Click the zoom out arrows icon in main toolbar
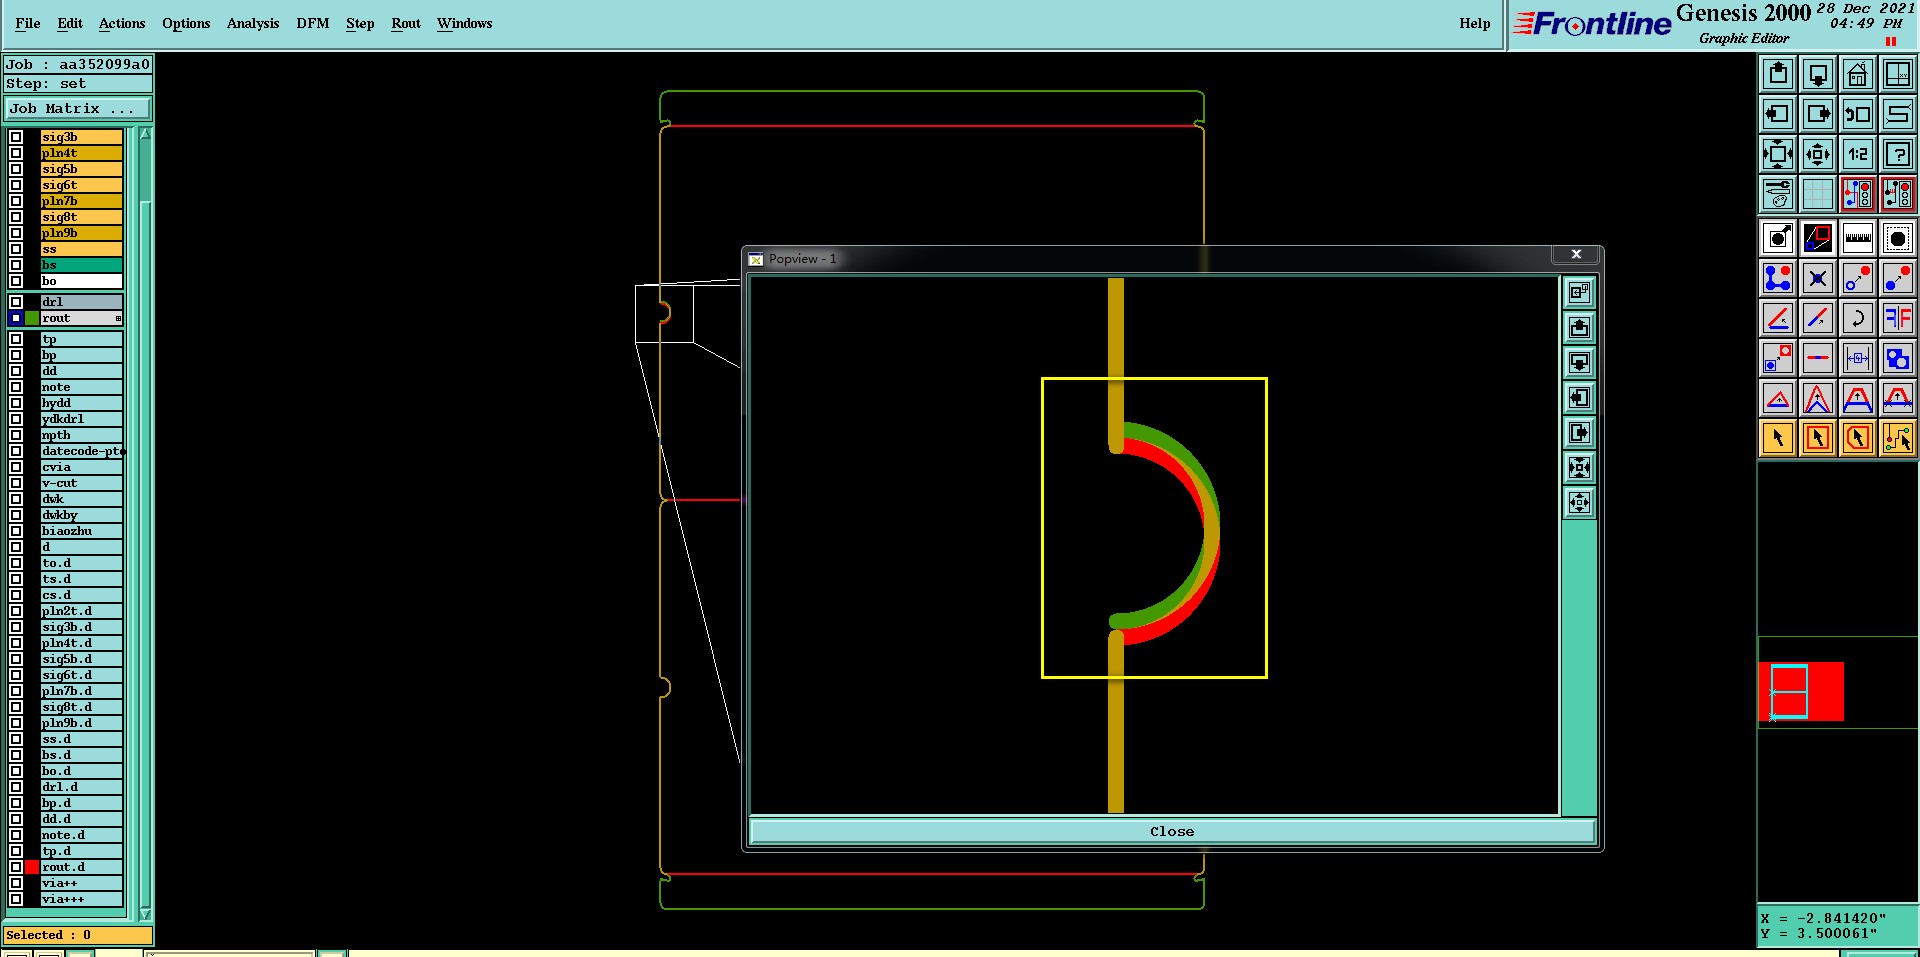 pos(1818,154)
